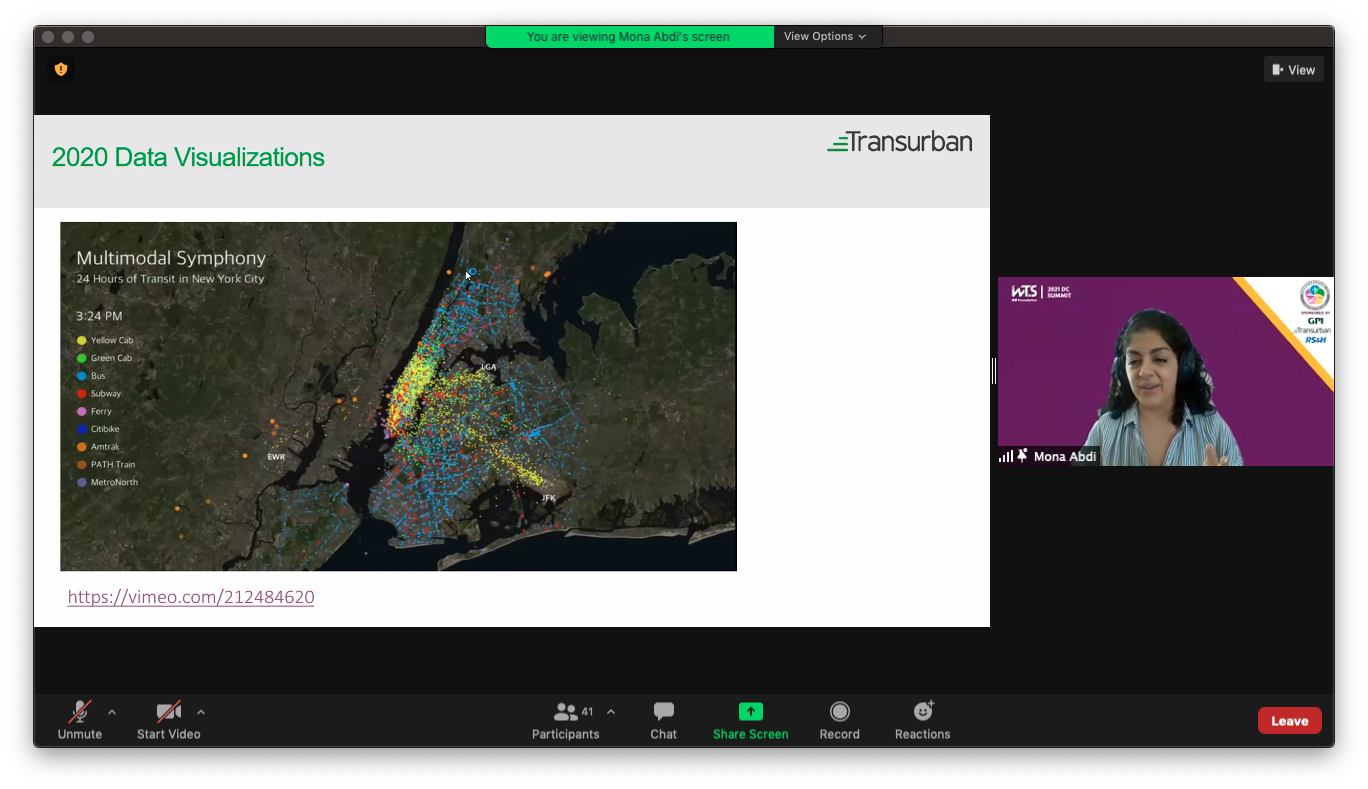Image resolution: width=1368 pixels, height=789 pixels.
Task: Open View Options dropdown
Action: coord(825,36)
